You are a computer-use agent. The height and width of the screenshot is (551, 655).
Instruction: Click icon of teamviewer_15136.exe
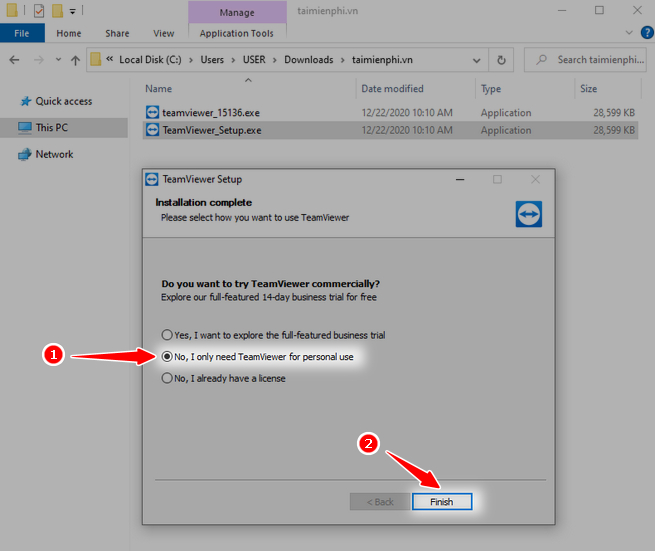tap(152, 112)
